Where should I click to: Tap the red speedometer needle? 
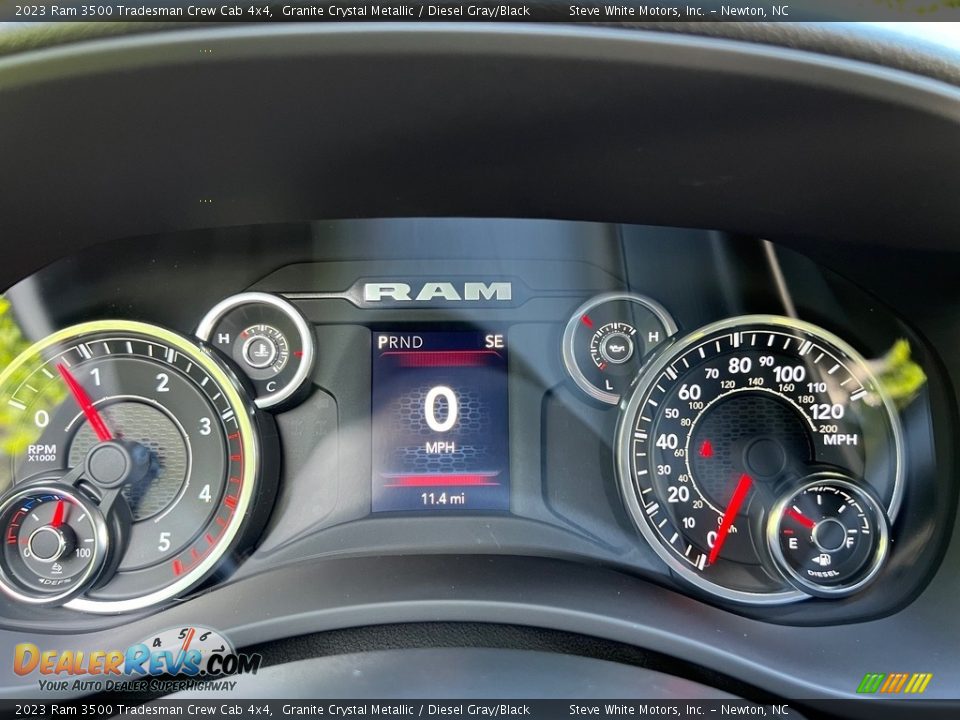coord(730,518)
